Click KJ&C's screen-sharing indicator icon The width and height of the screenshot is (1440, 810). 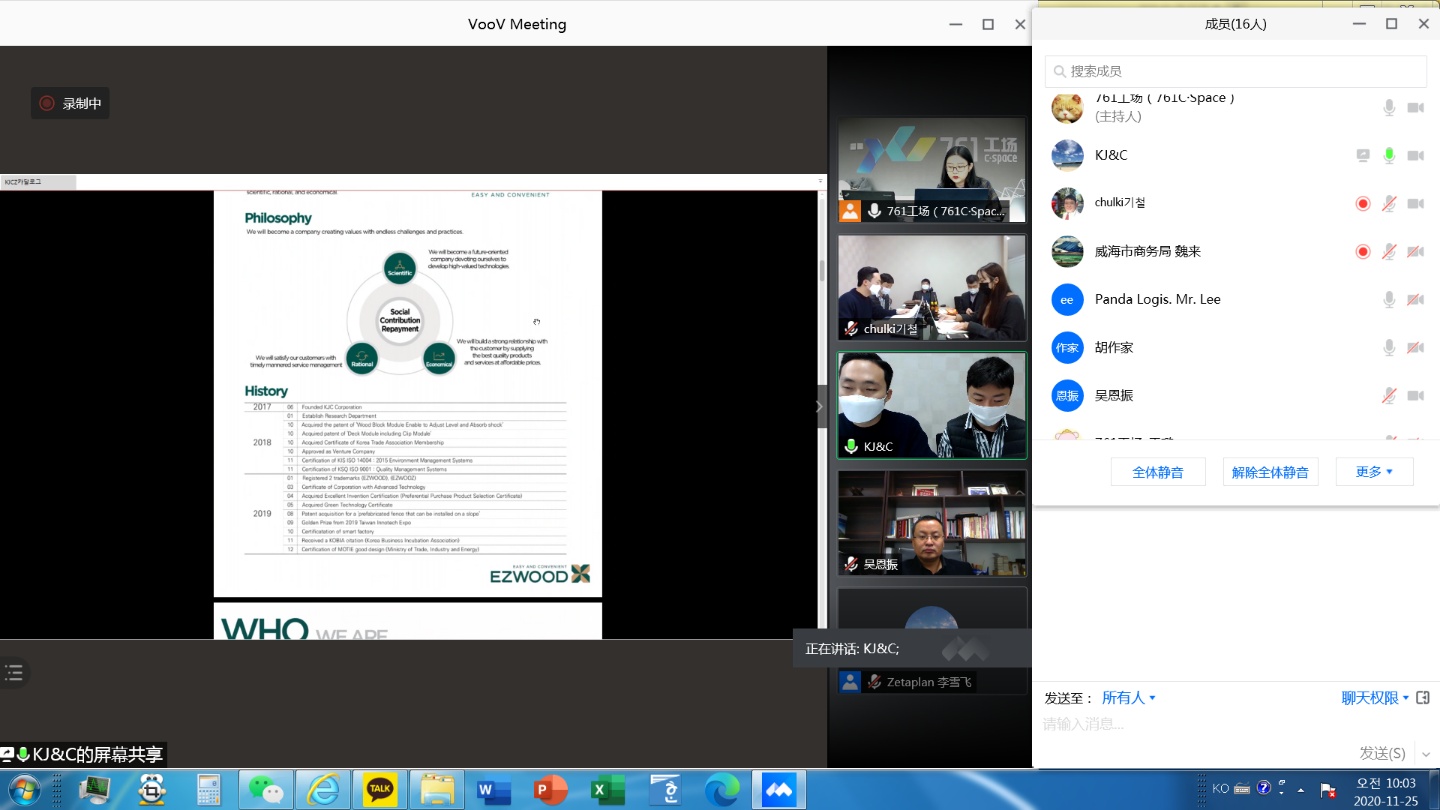pos(1362,155)
